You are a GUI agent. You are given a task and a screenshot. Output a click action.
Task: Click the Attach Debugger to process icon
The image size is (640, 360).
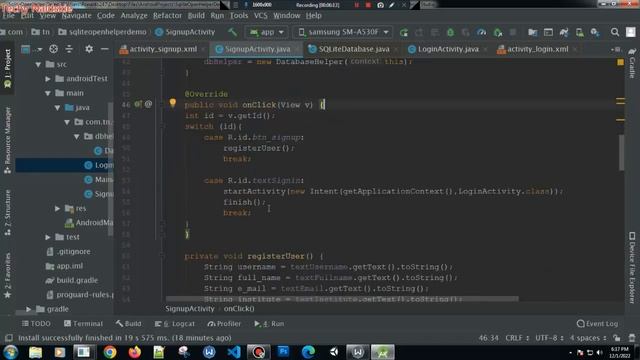[x=498, y=32]
